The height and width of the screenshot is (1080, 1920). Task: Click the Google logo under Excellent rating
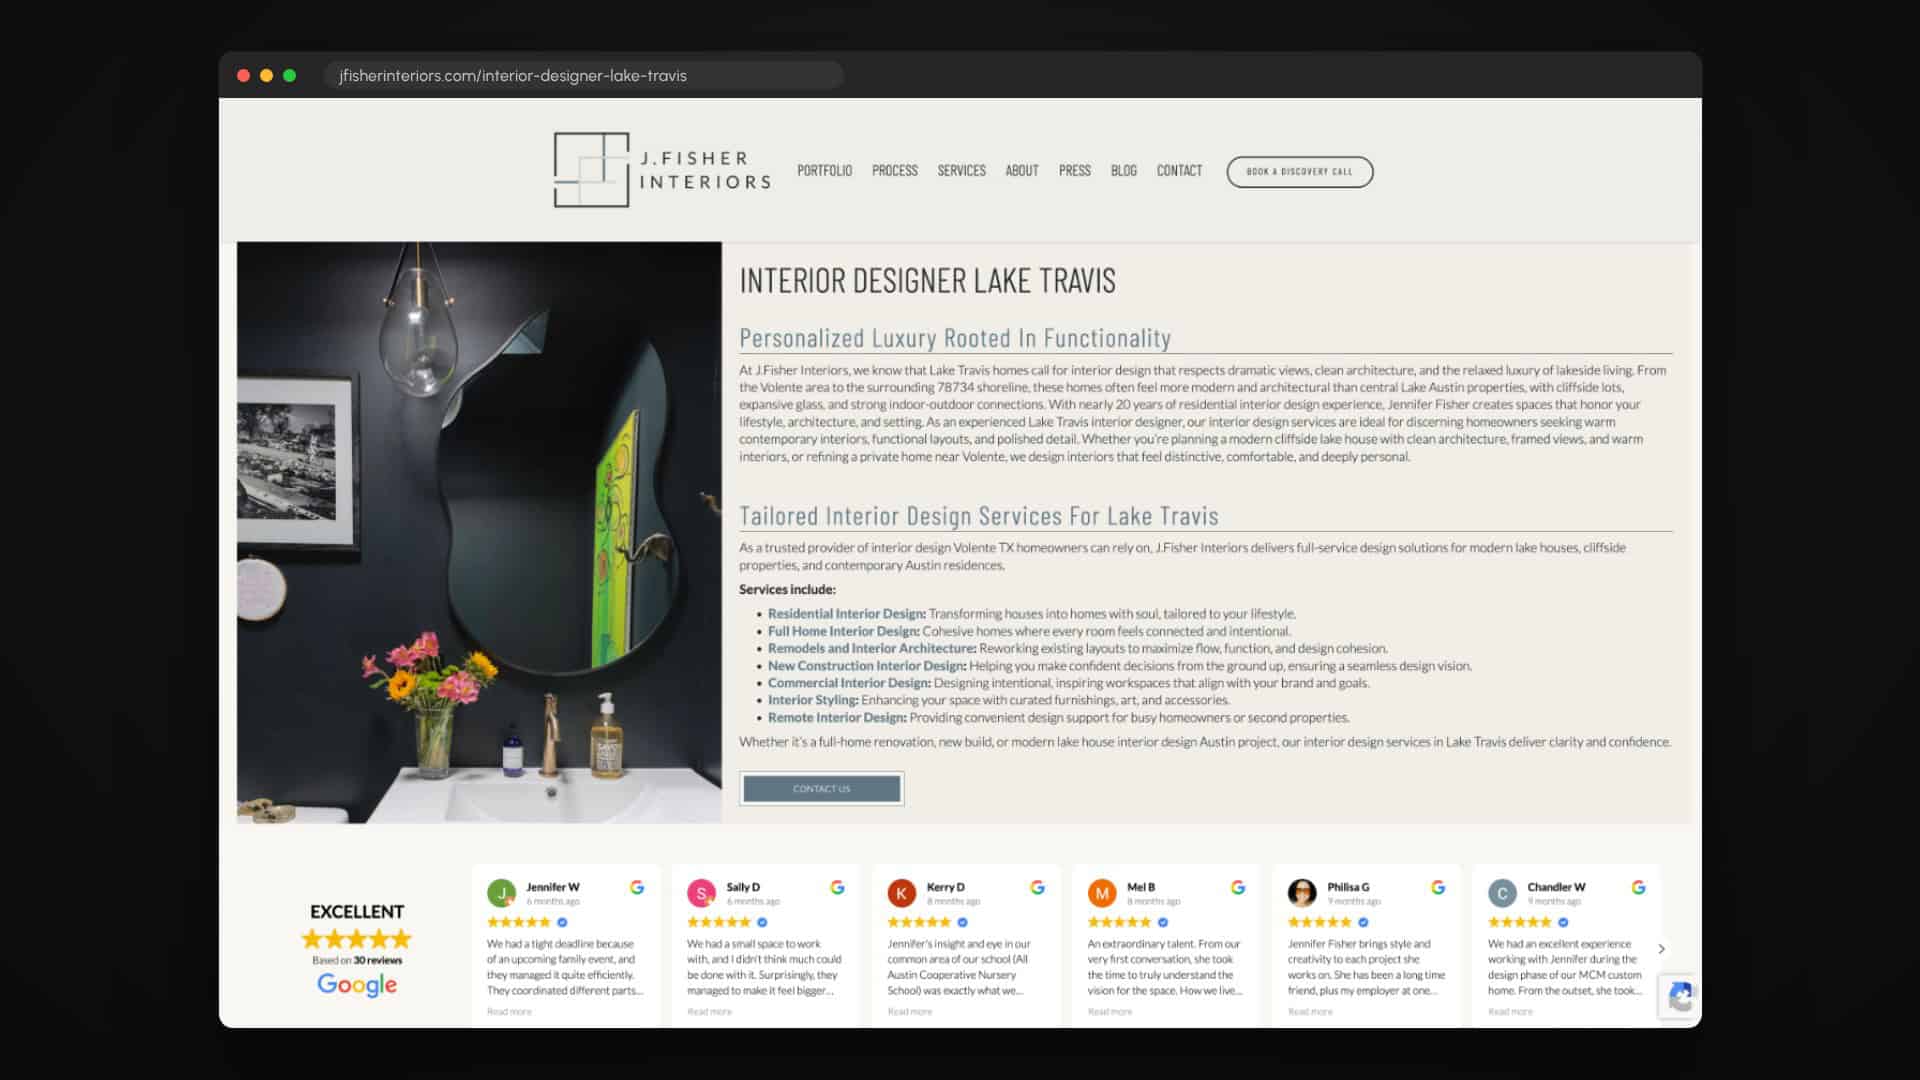pyautogui.click(x=357, y=985)
